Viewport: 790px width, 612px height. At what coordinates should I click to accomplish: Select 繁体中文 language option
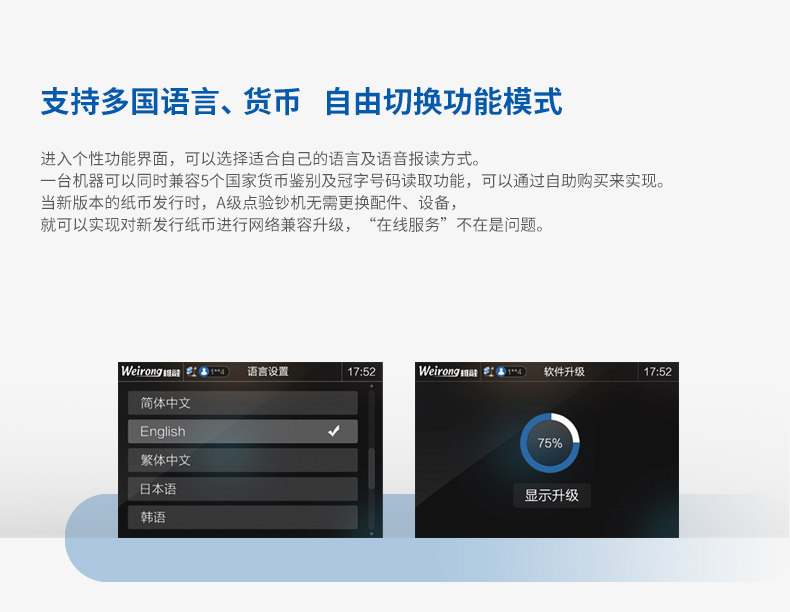point(243,460)
